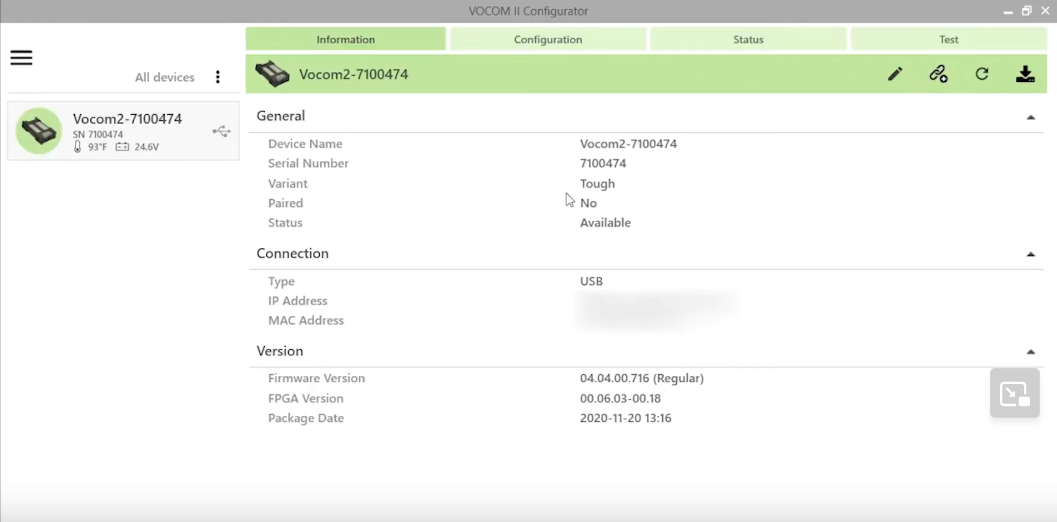Click the Vocom device icon in header bar
Viewport: 1057px width, 522px height.
tap(272, 74)
